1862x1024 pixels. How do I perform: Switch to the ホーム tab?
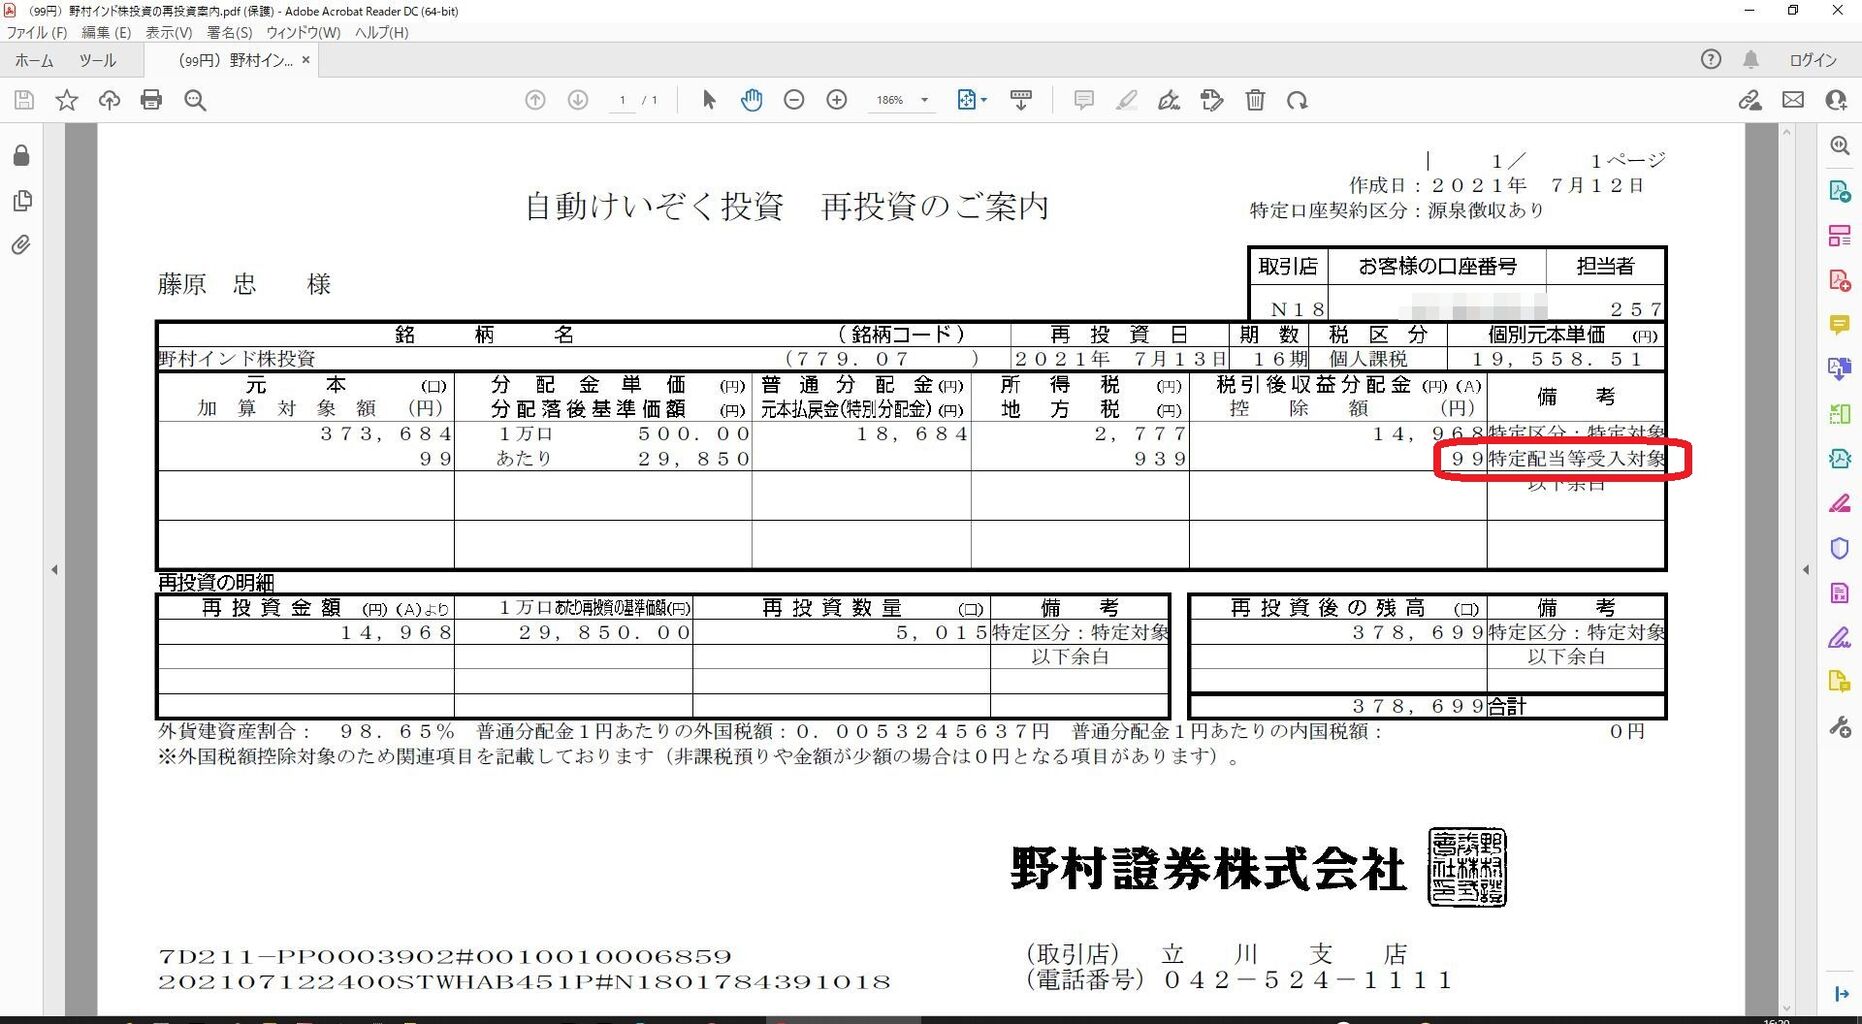(34, 60)
